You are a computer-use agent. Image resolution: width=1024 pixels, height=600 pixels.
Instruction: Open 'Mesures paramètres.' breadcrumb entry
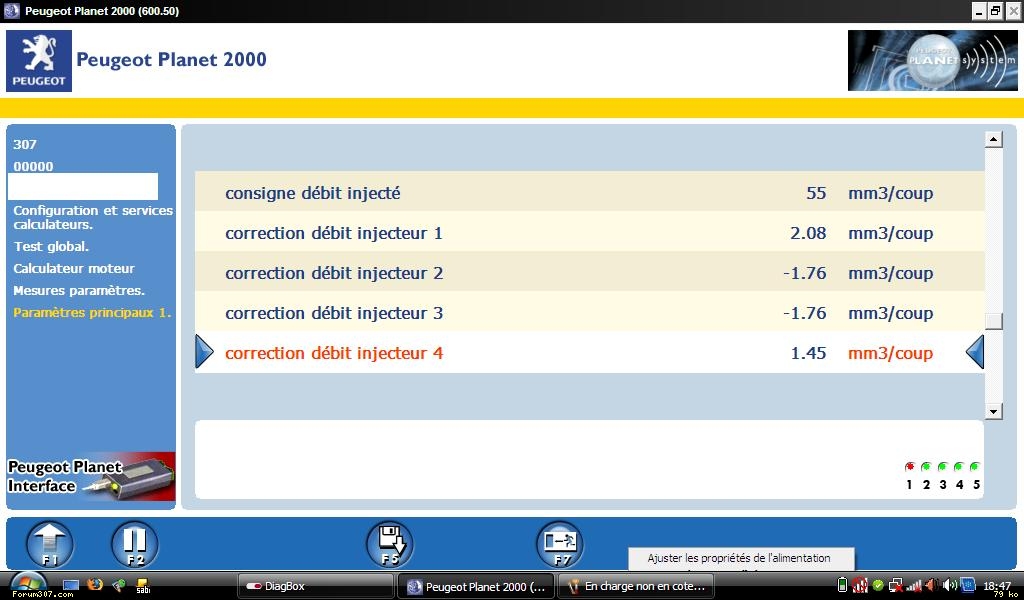[x=79, y=290]
